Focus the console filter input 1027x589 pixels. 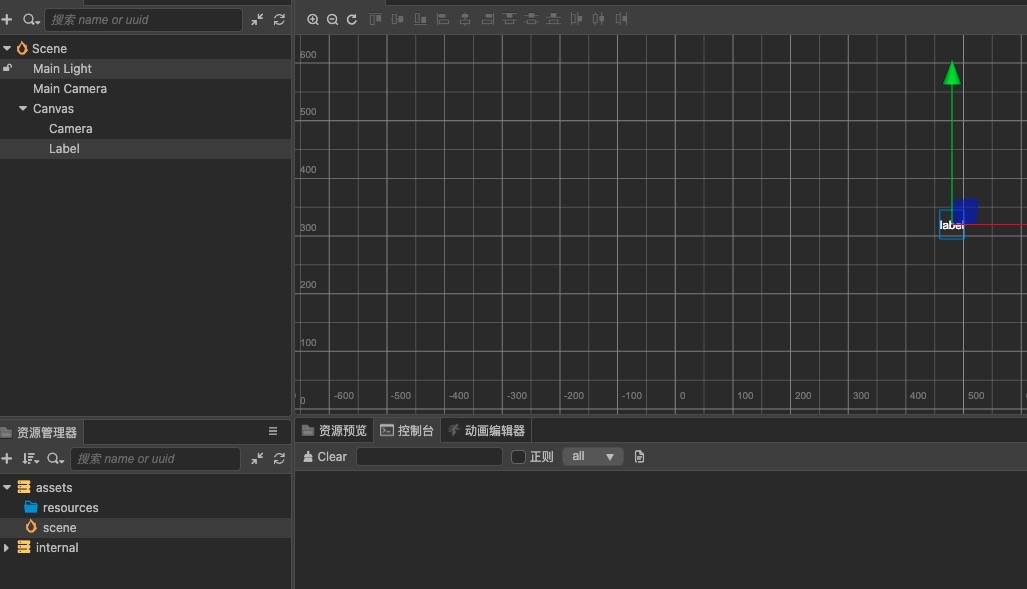point(429,457)
